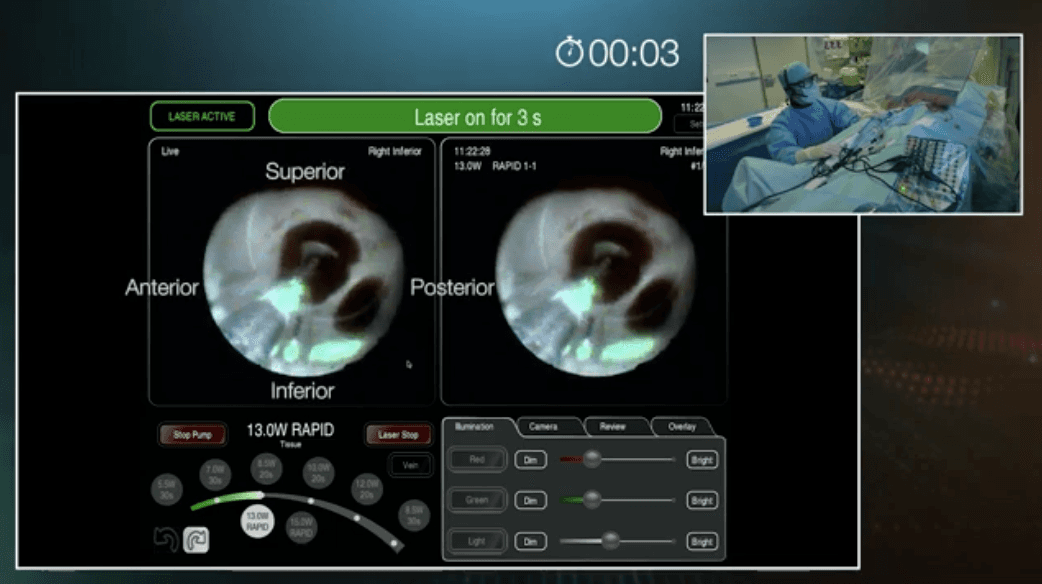Select the 15.0W RAPID dose circle
The height and width of the screenshot is (584, 1042).
point(301,528)
